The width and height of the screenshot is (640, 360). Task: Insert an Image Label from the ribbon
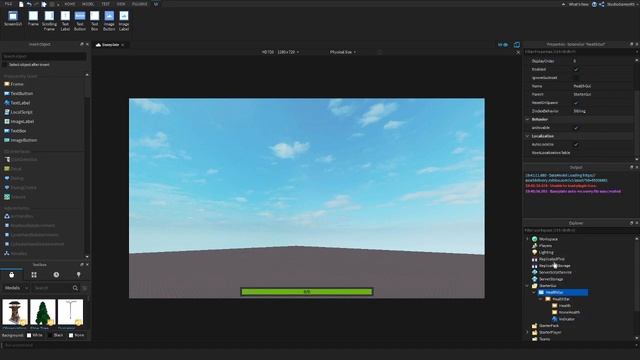point(124,21)
